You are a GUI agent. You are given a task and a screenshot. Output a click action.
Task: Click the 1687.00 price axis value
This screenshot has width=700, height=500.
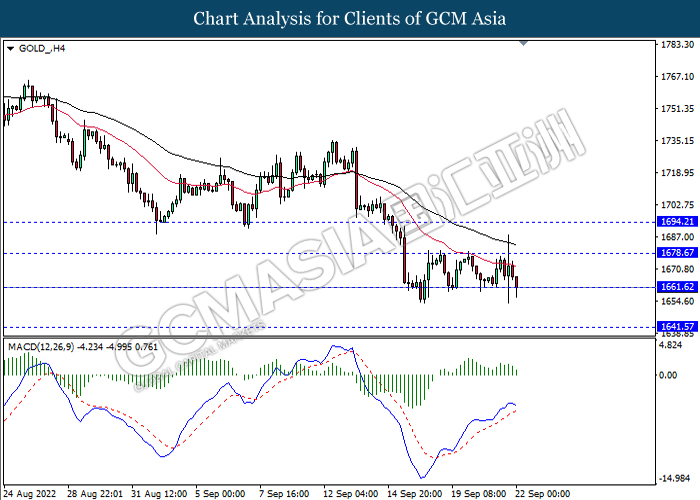677,237
